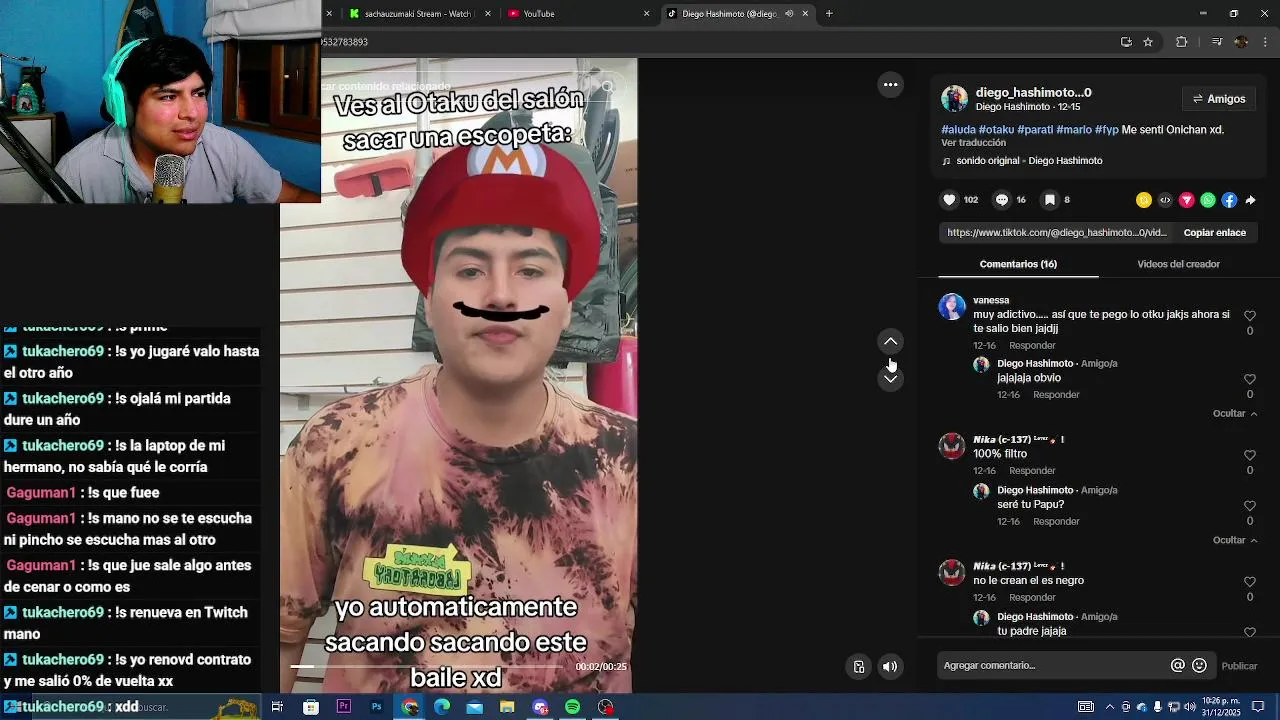Open the notification center icon
The height and width of the screenshot is (720, 1280).
click(x=1258, y=707)
